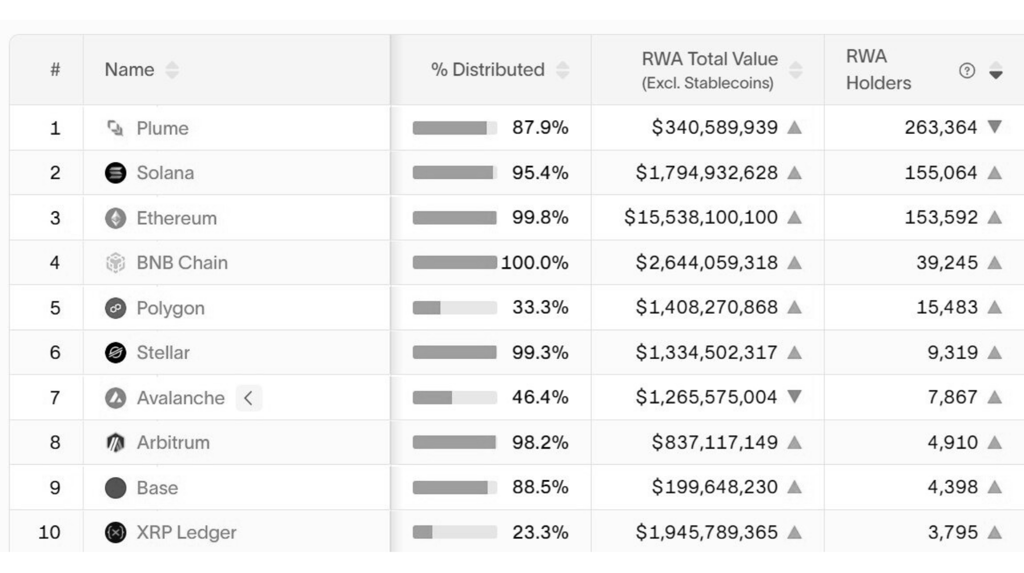Click the Base circle logo icon
Screen dimensions: 1024x573
[x=116, y=488]
